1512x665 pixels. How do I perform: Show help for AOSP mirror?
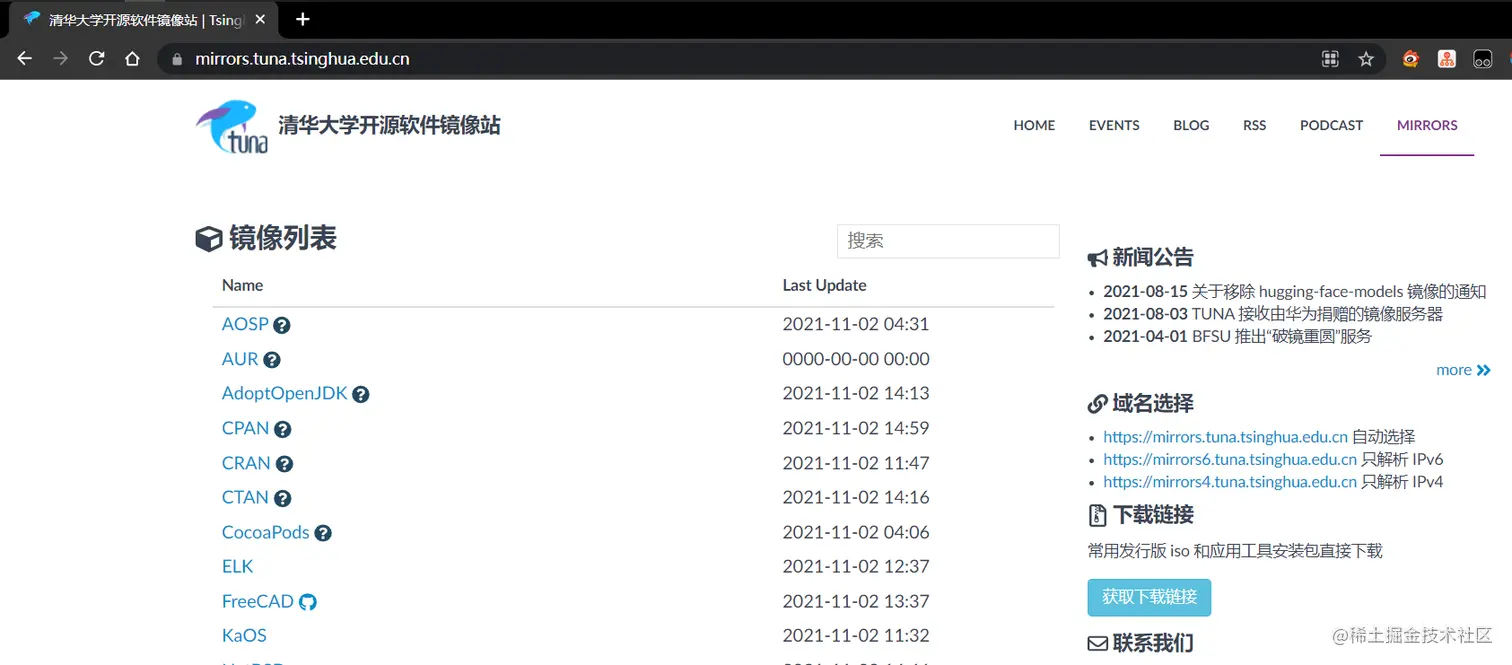[282, 325]
